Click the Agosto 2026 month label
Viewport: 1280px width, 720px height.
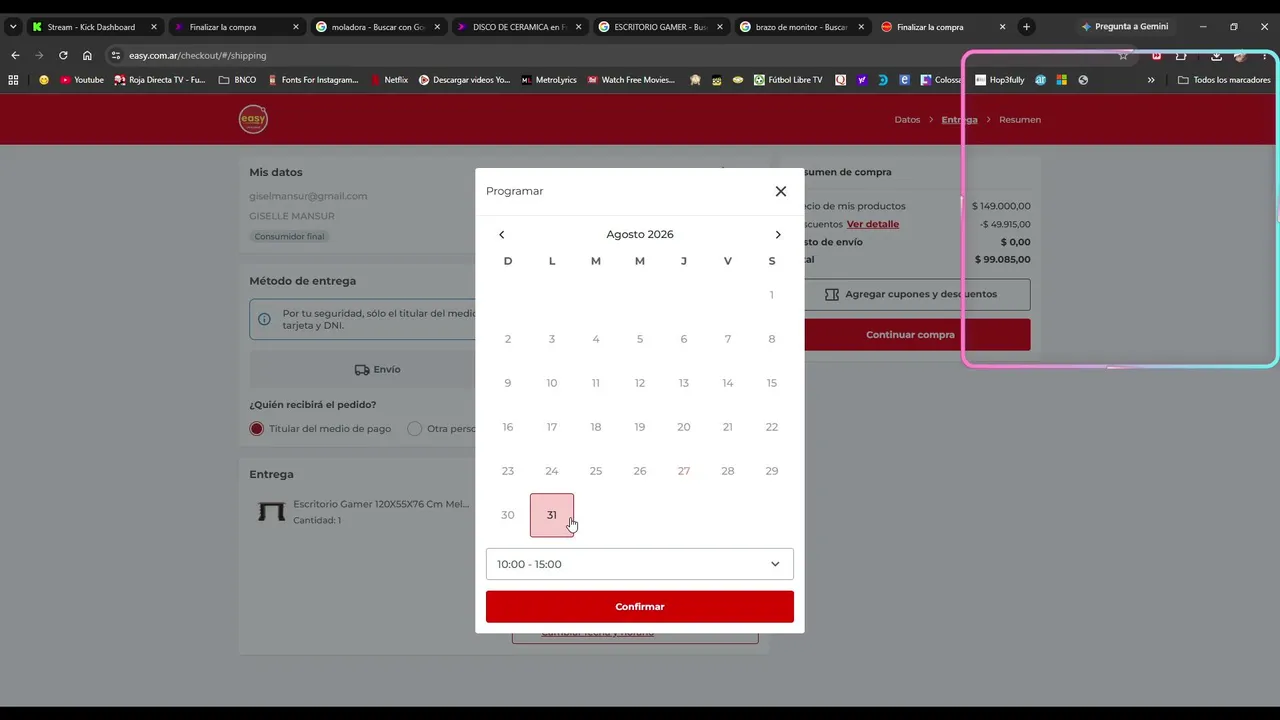click(x=640, y=234)
